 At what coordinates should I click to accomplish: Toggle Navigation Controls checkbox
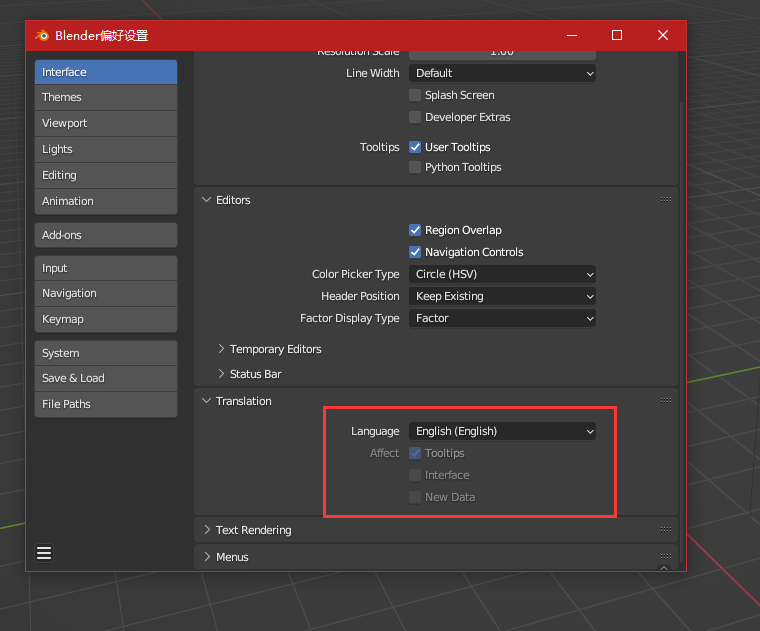coord(415,252)
